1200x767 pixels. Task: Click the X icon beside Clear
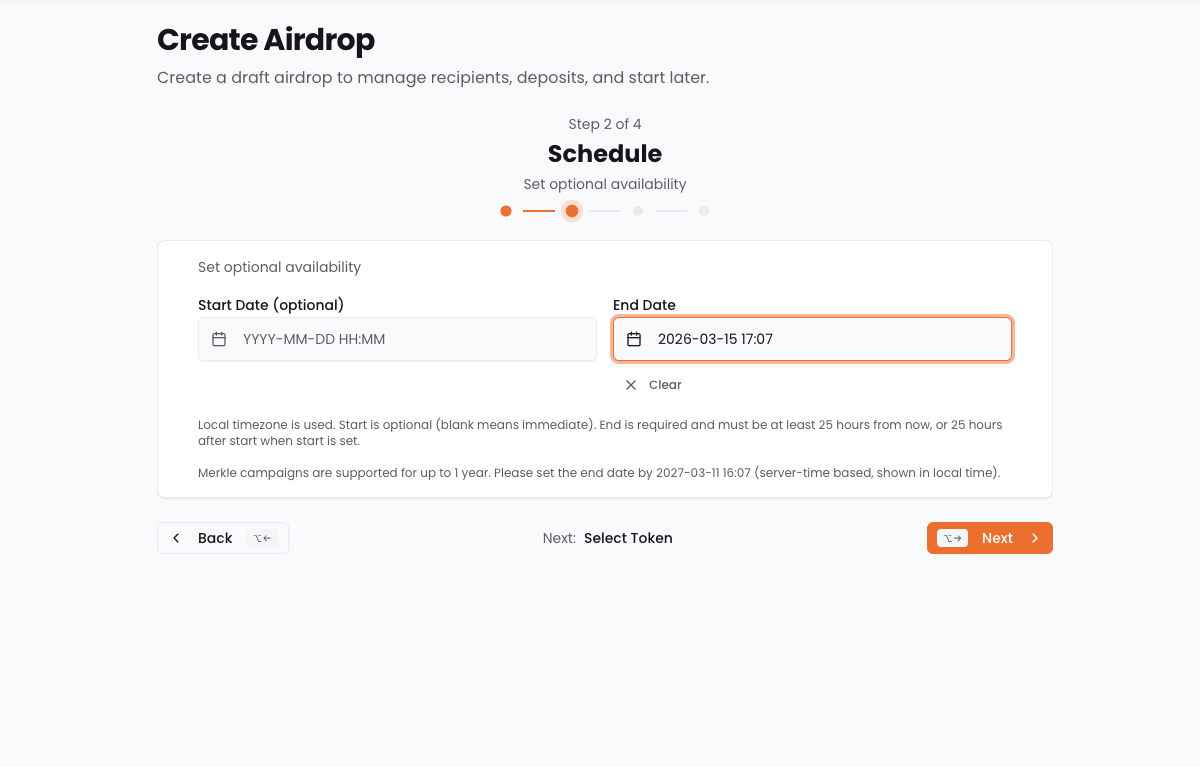(x=631, y=385)
